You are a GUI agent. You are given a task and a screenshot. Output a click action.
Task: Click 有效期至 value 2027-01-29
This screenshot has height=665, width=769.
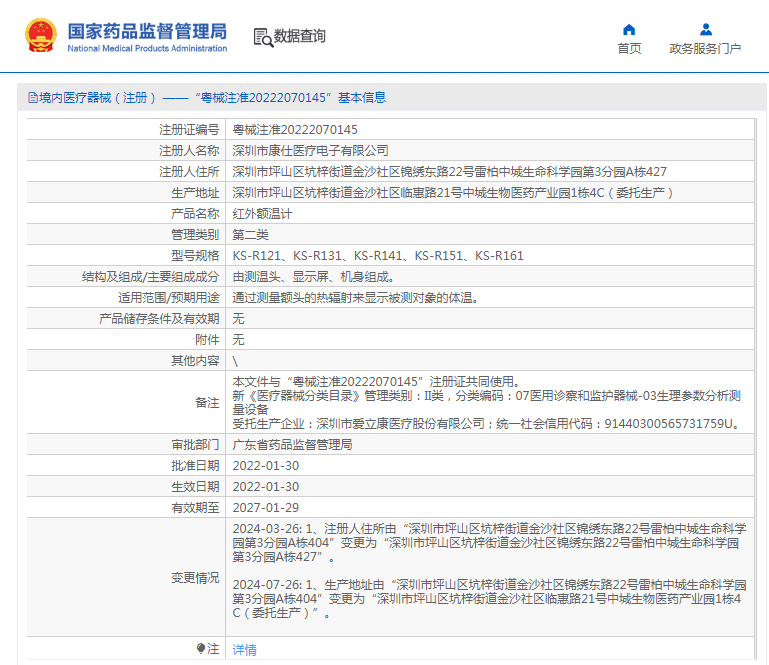(x=265, y=508)
